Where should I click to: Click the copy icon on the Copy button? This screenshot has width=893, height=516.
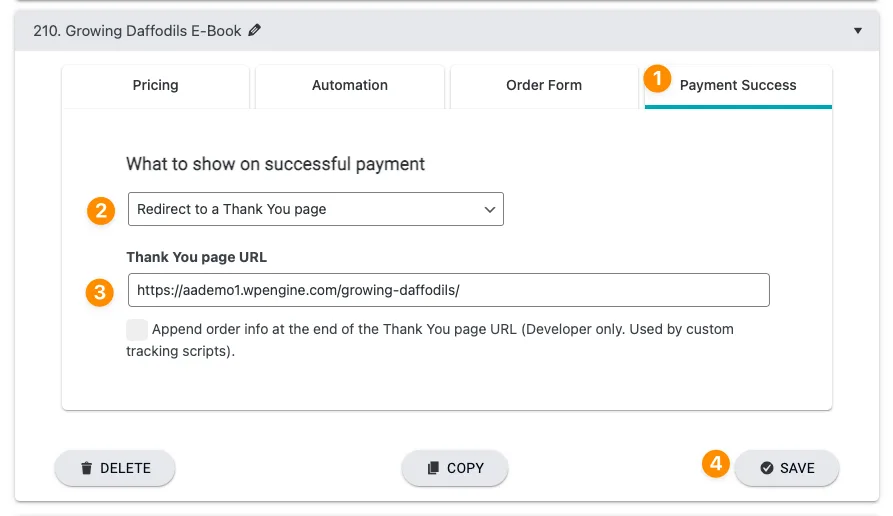(433, 468)
